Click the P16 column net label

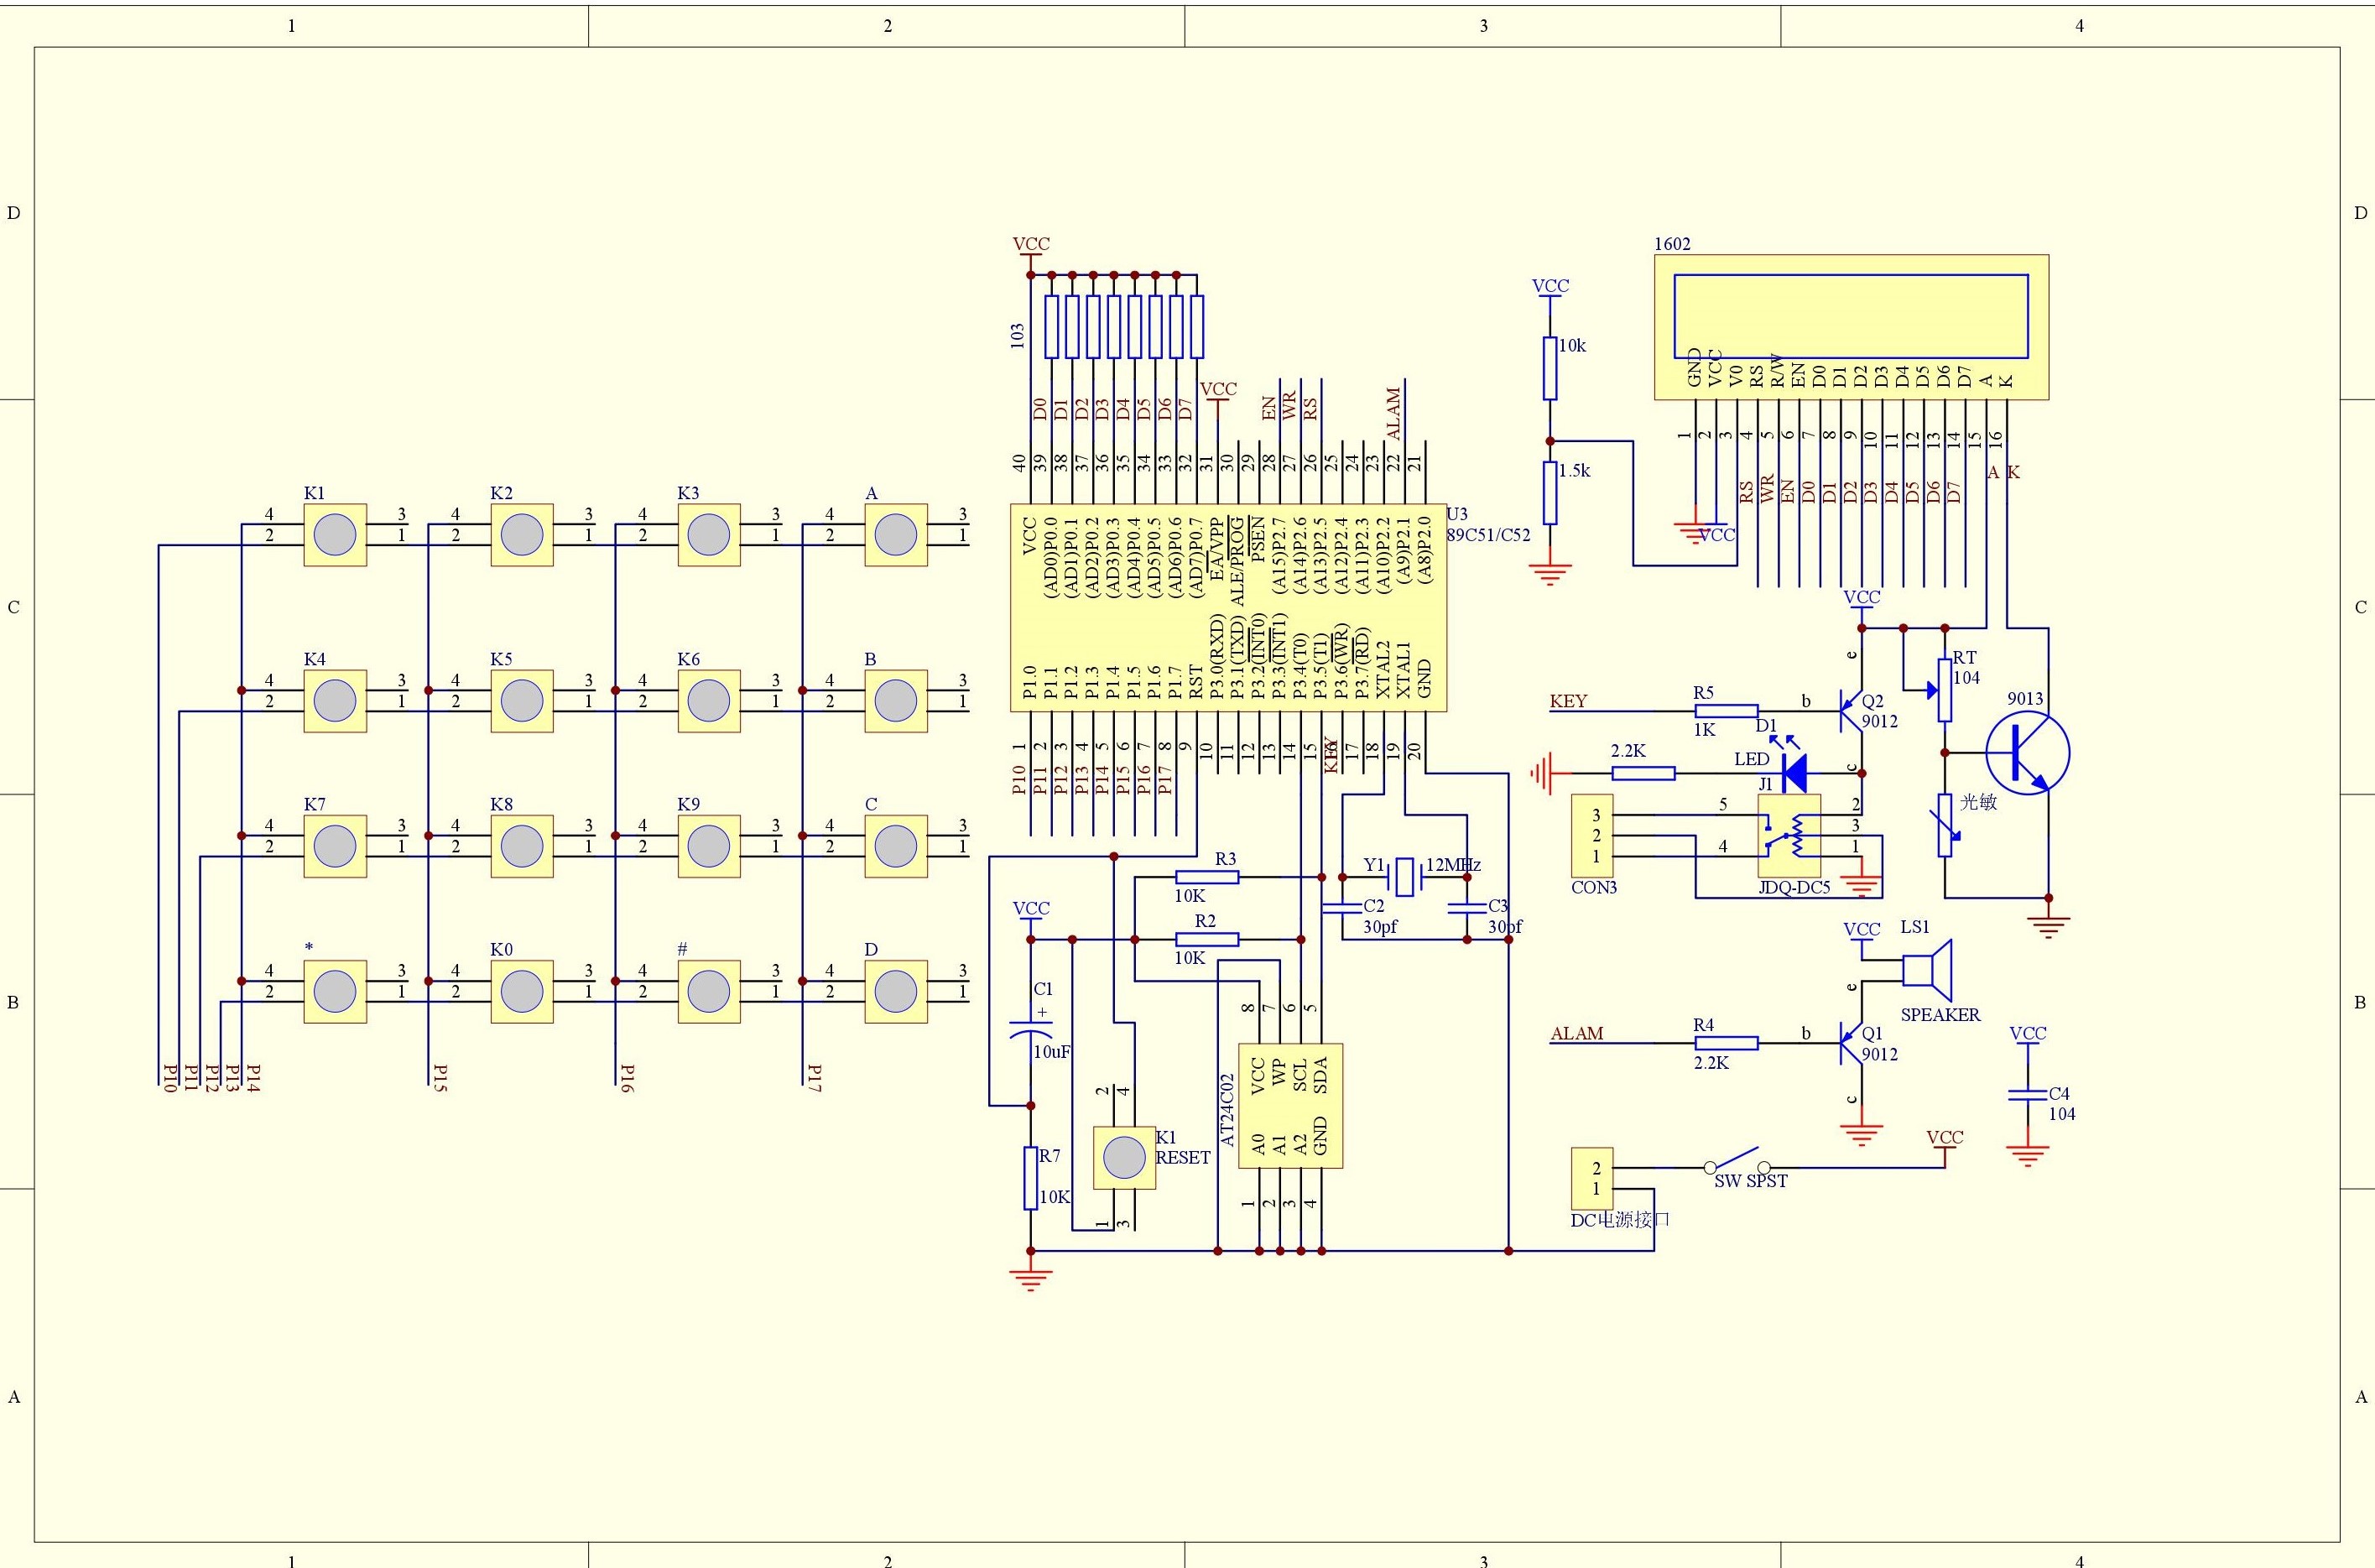point(627,1077)
